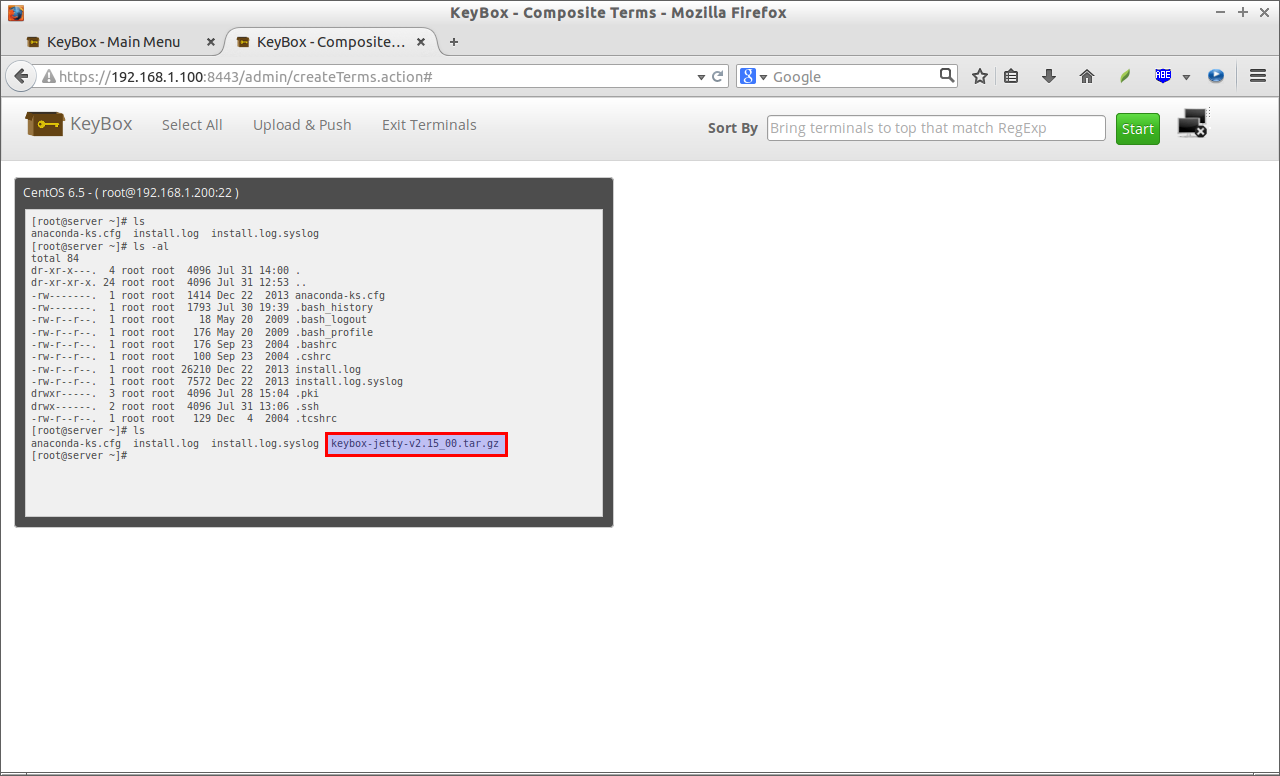1280x776 pixels.
Task: Click Exit Terminals link
Action: click(x=429, y=125)
